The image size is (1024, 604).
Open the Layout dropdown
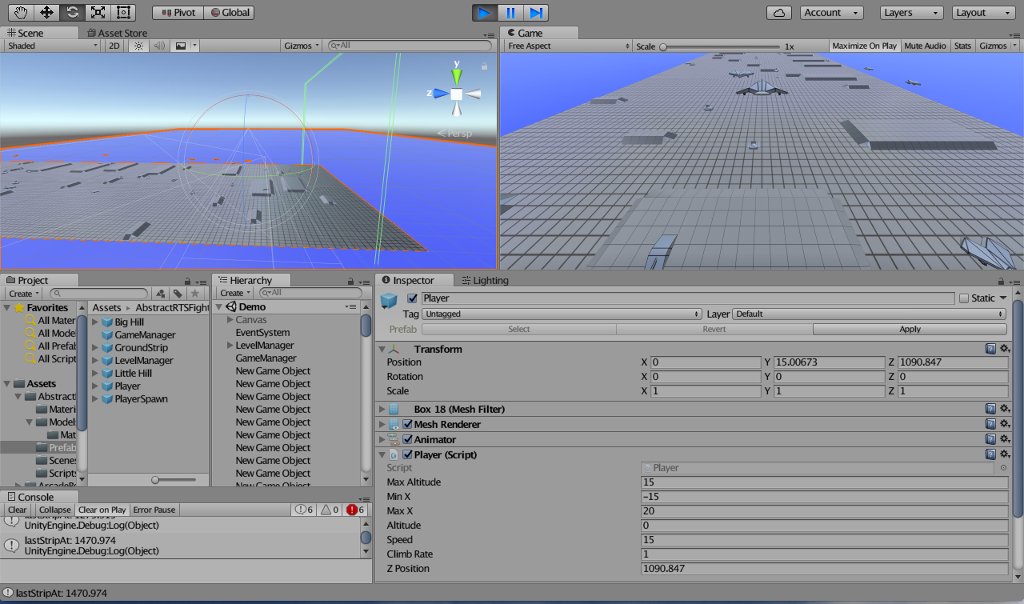coord(983,12)
